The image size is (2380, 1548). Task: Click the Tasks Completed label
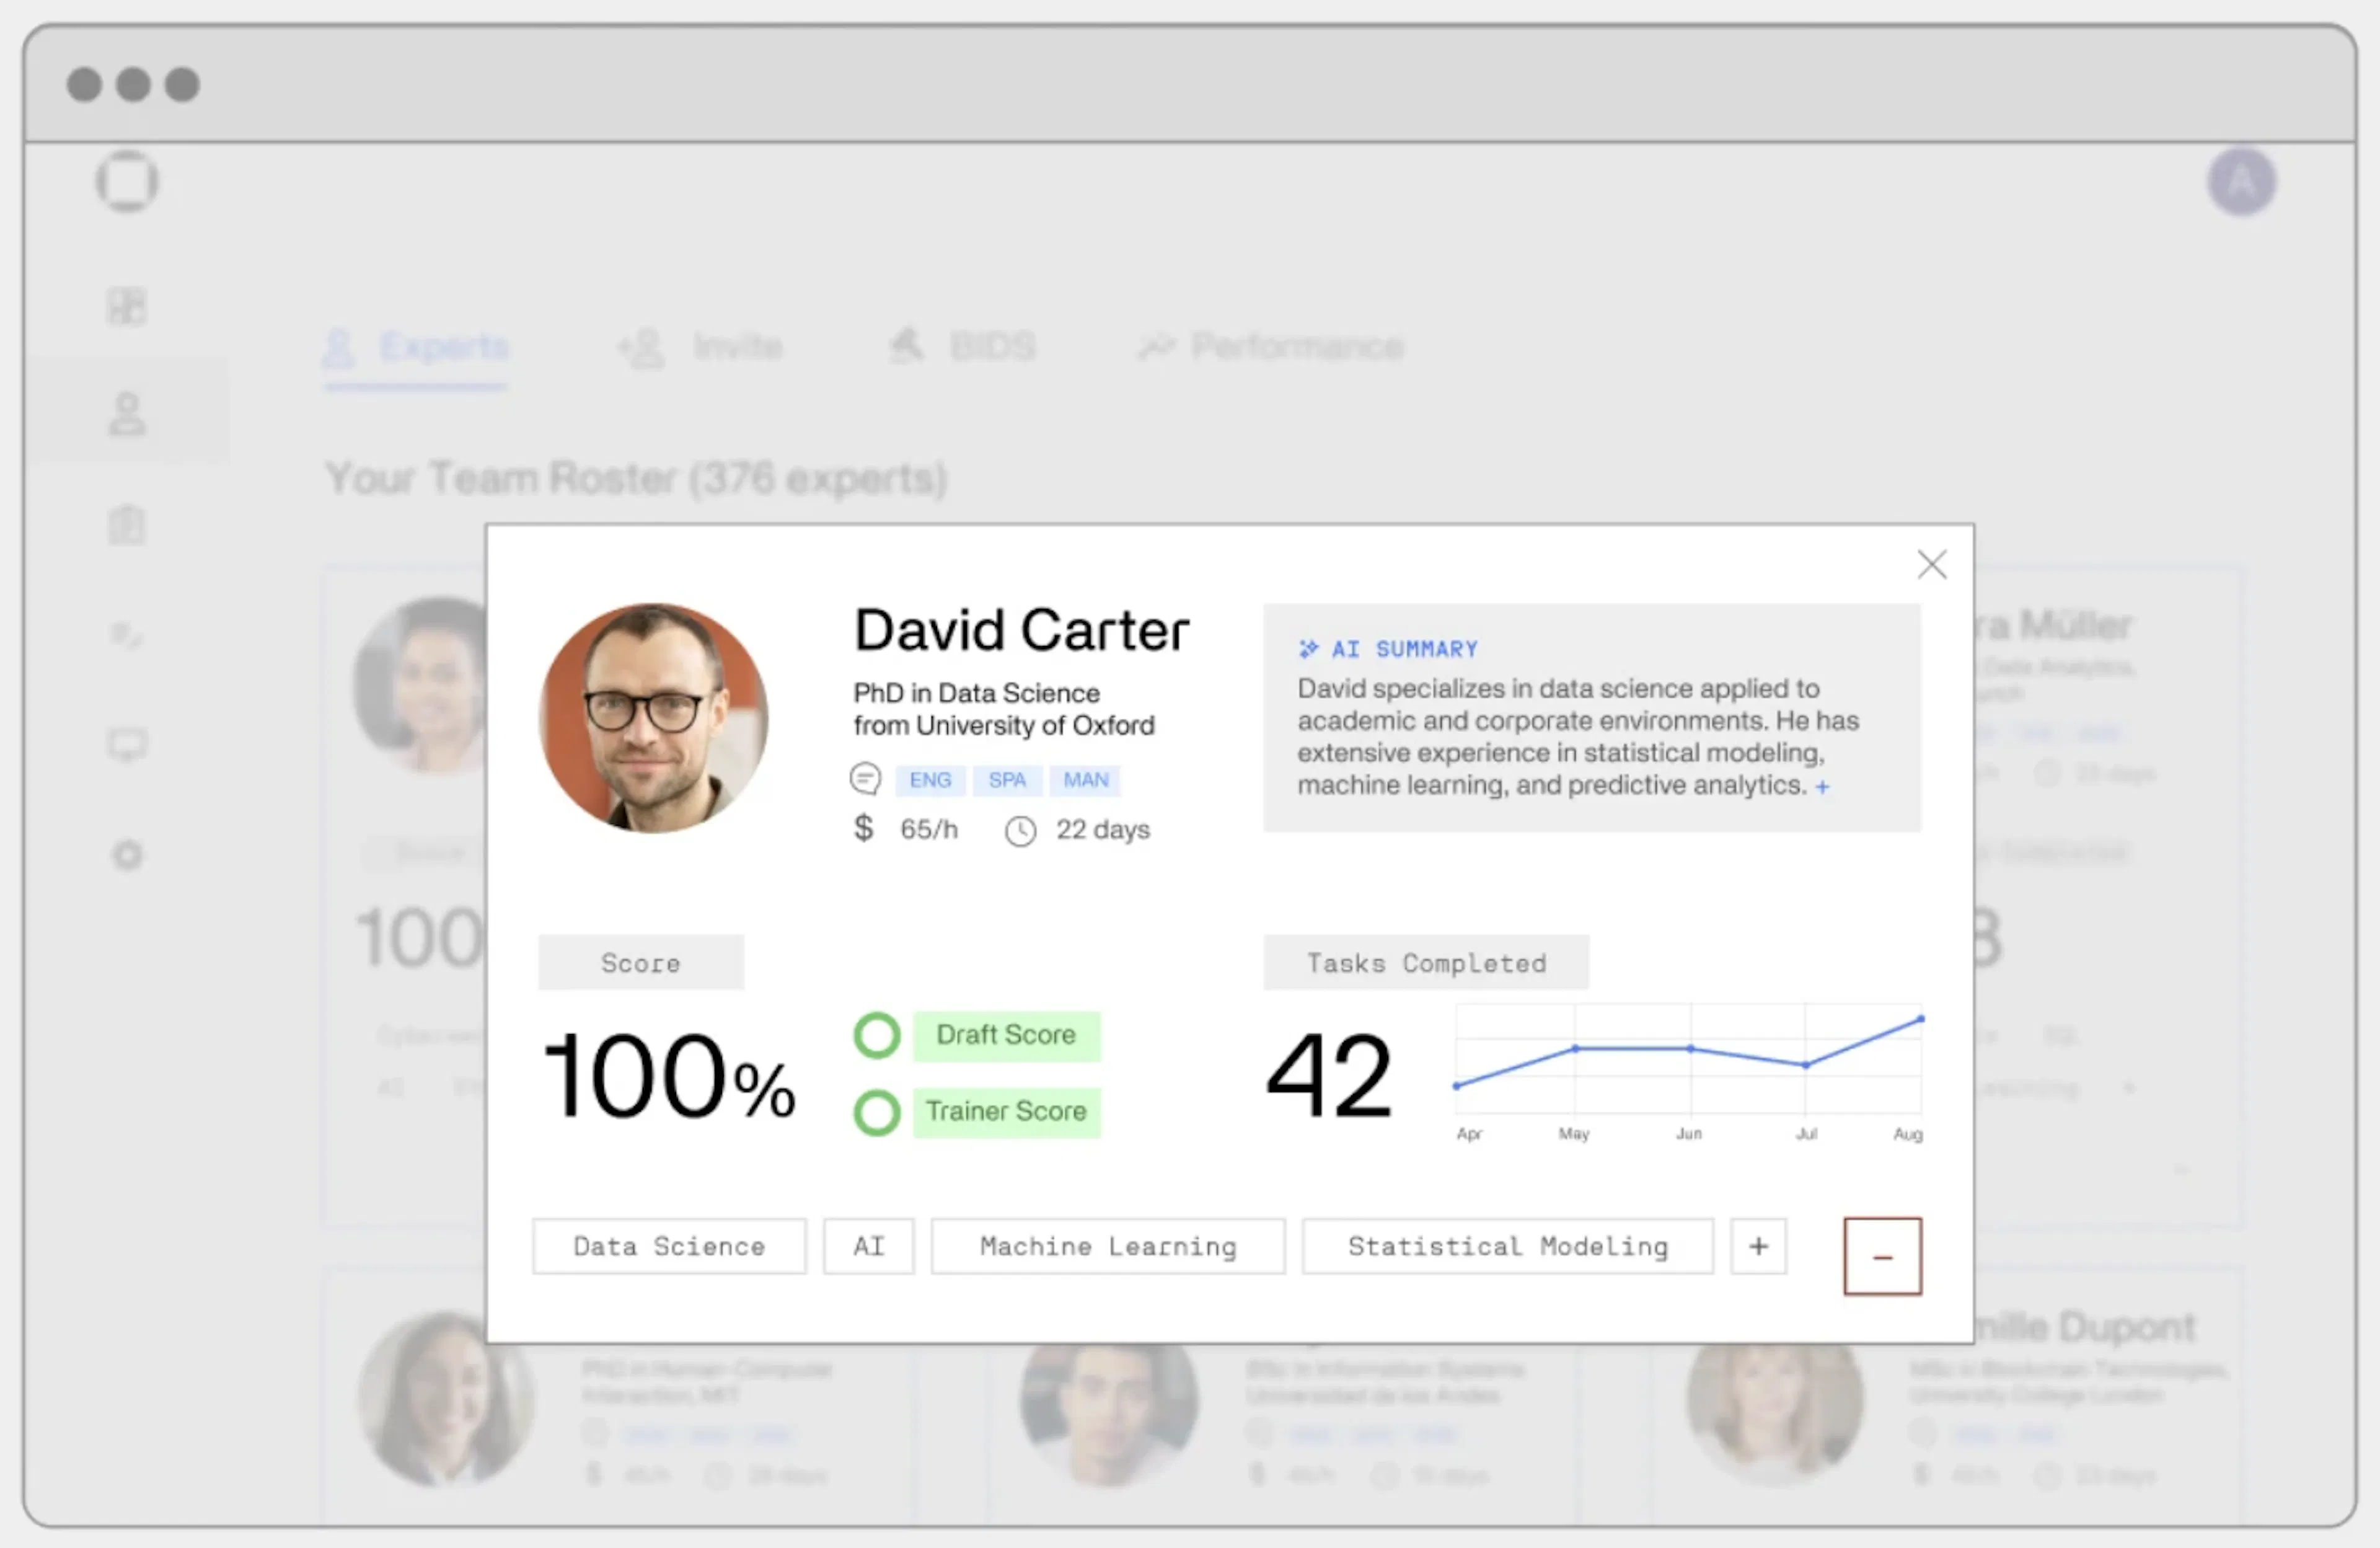pyautogui.click(x=1426, y=963)
